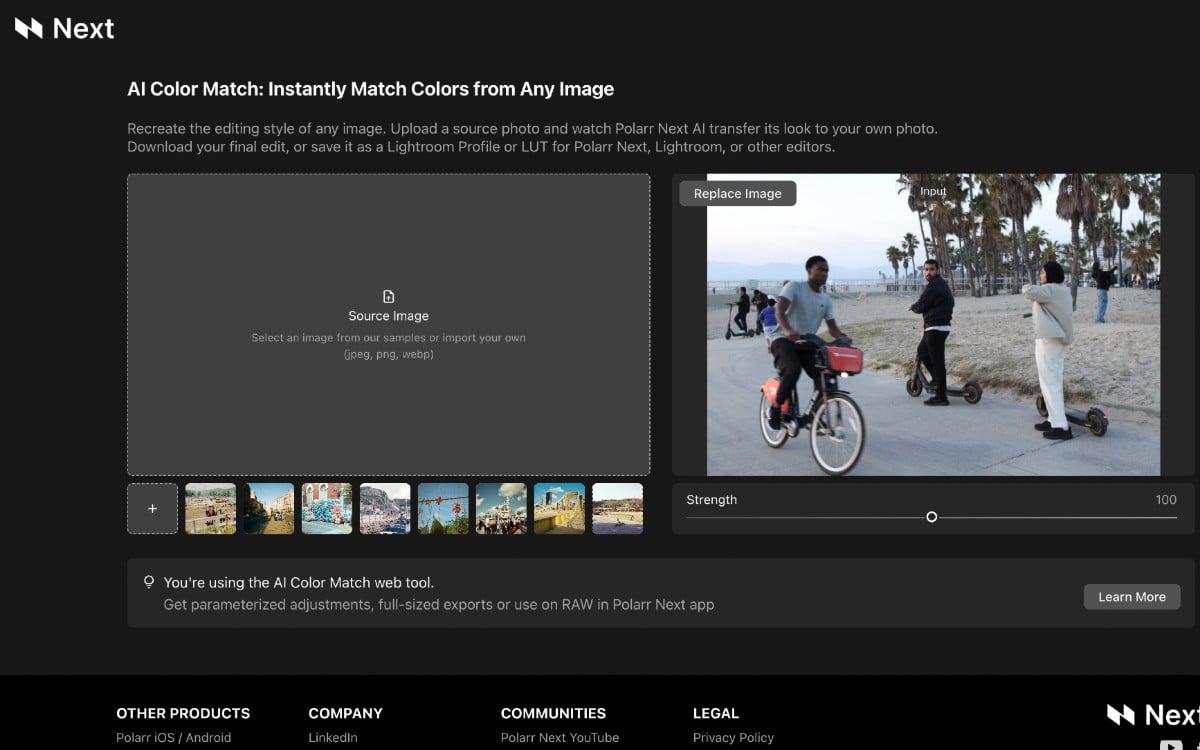Viewport: 1200px width, 750px height.
Task: Visit the Polarr Next YouTube link
Action: (559, 738)
